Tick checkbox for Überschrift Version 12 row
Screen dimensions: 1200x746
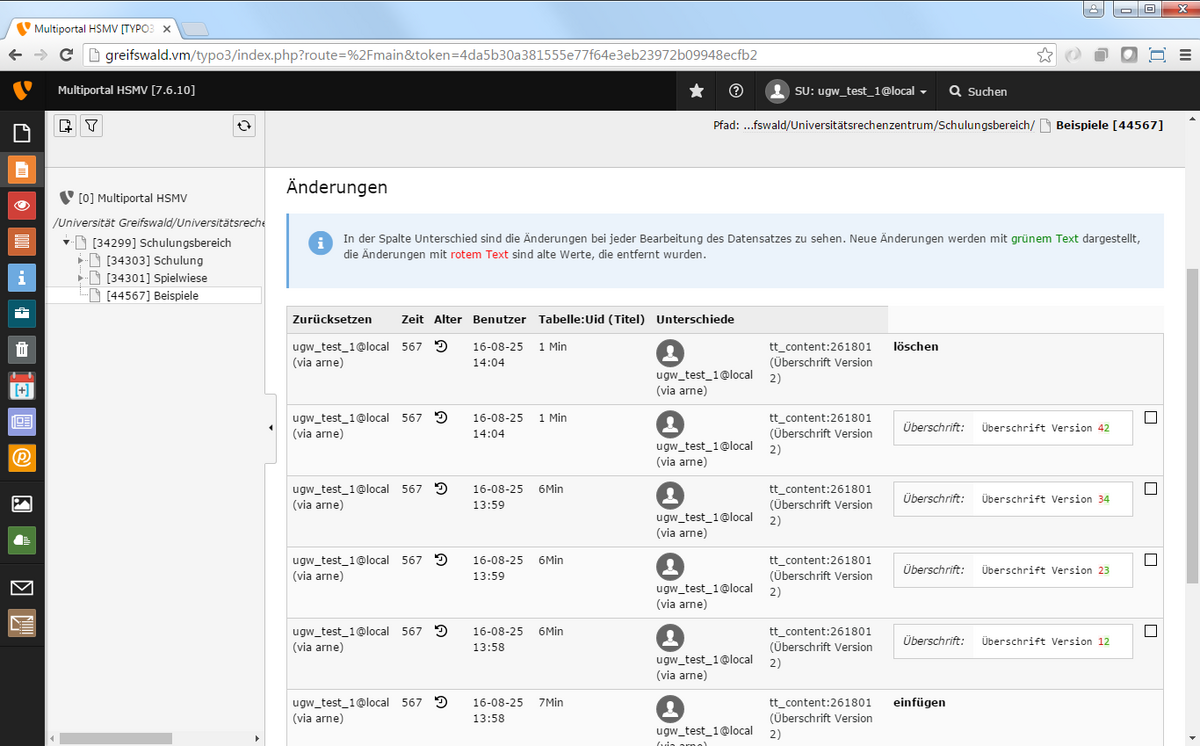pos(1150,631)
